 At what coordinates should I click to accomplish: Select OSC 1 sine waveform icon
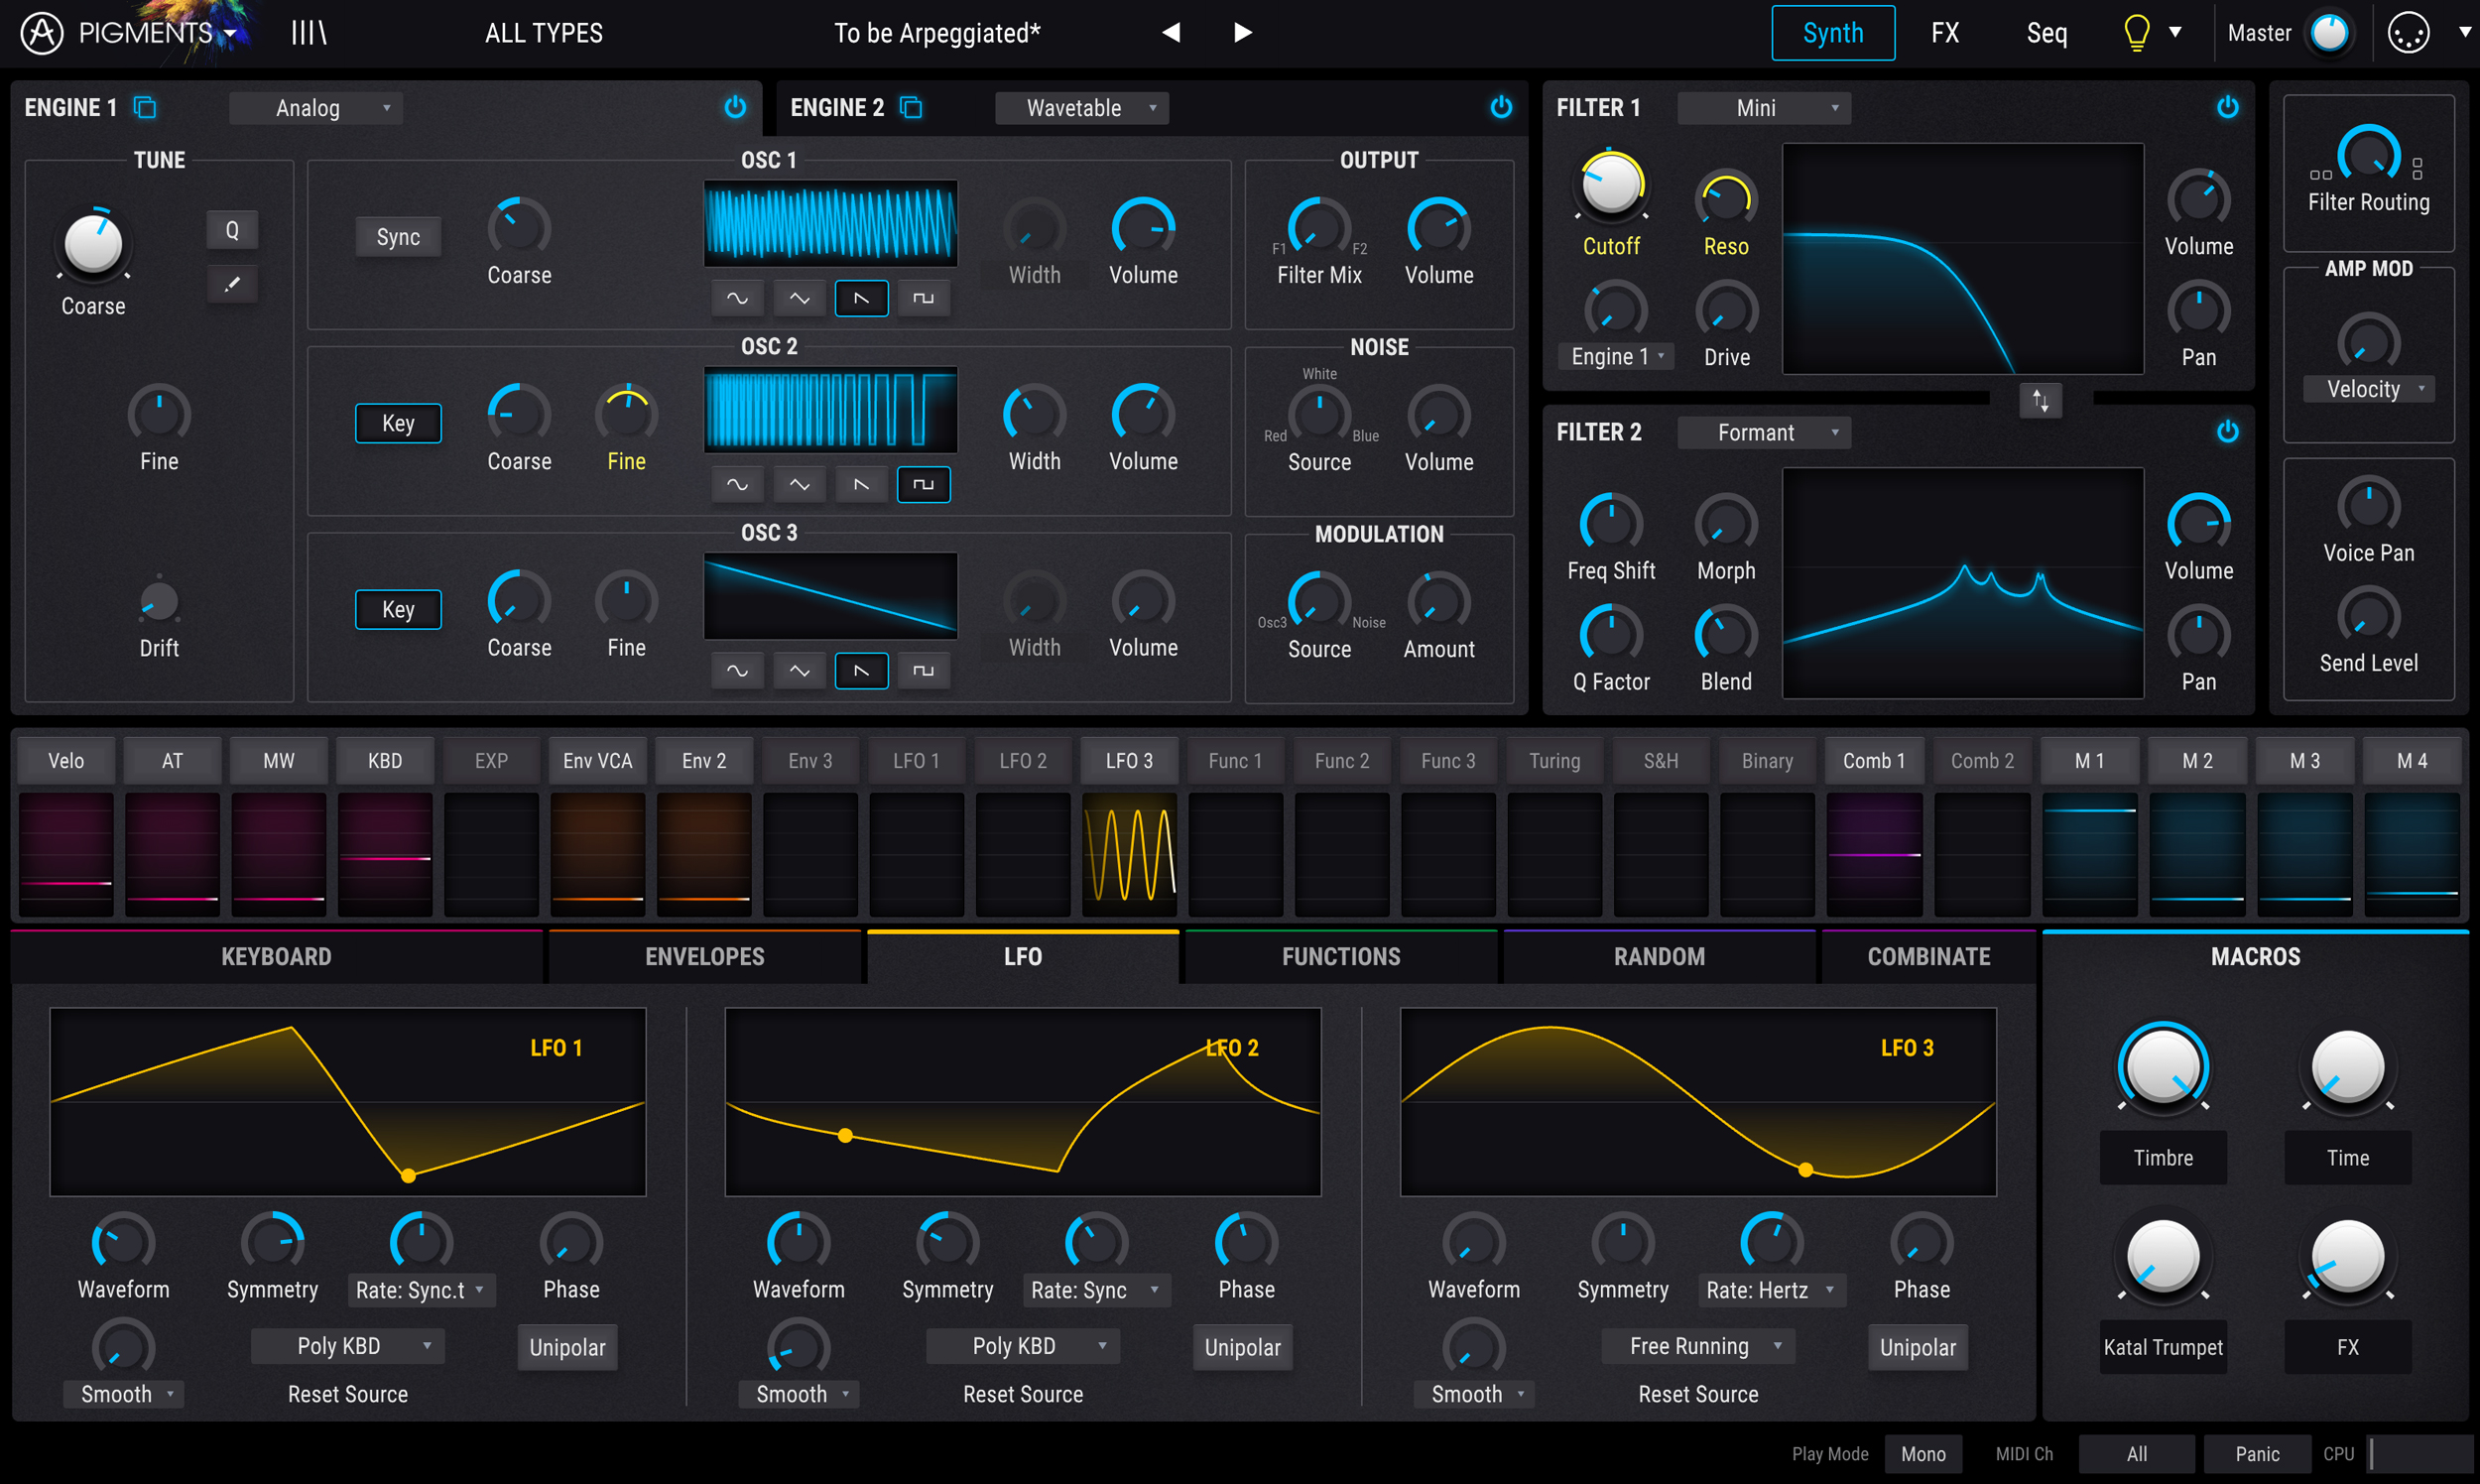click(737, 298)
